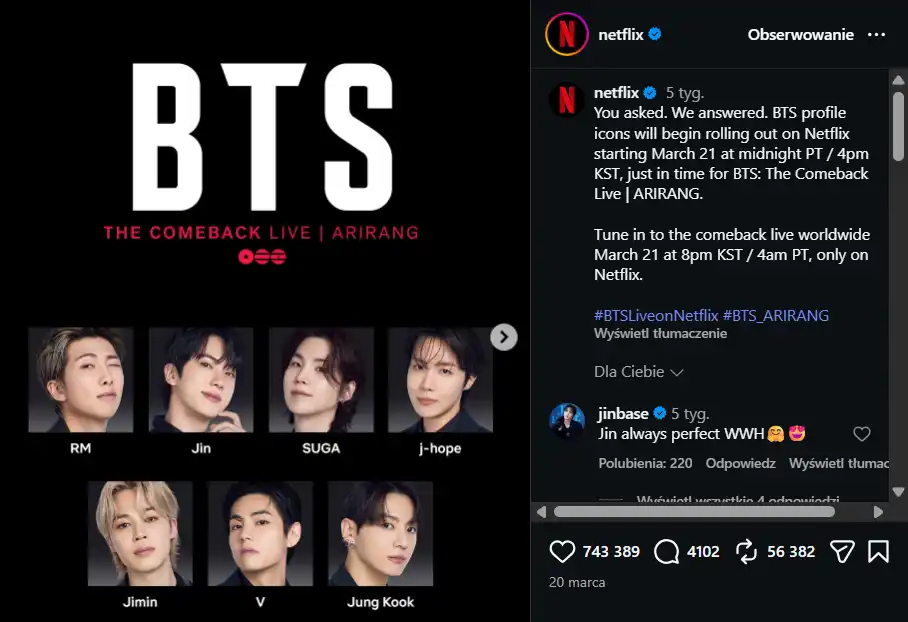
Task: Click Wyświetl tłumaczenie under the caption
Action: click(660, 334)
